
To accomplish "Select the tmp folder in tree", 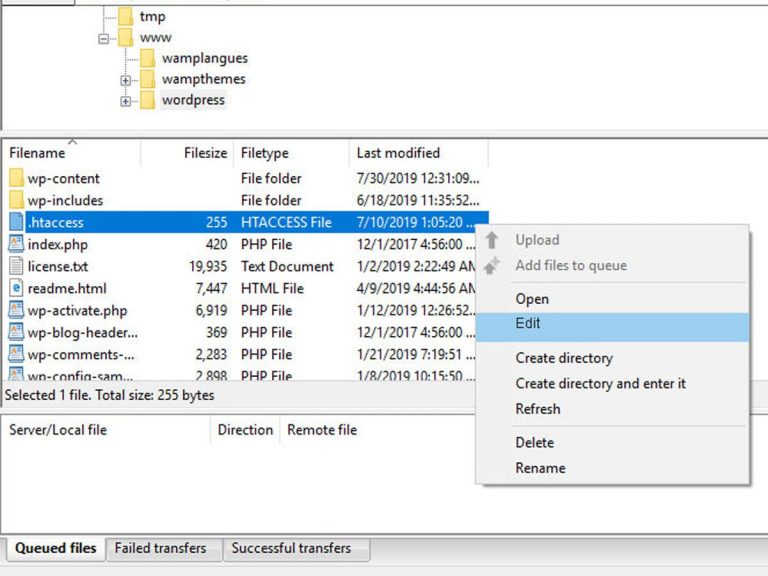I will tap(152, 17).
